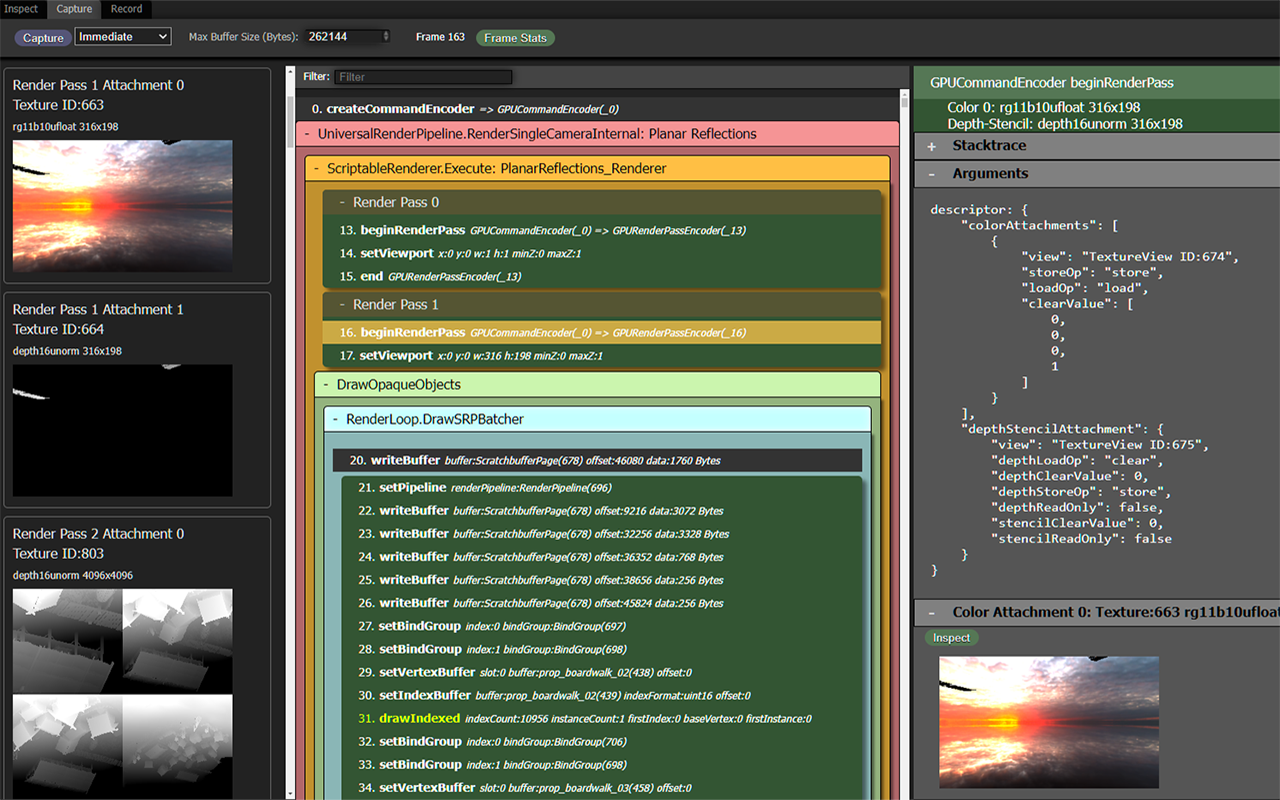Open the Texture ID:663 sunset thumbnail
The image size is (1280, 800).
coord(122,205)
